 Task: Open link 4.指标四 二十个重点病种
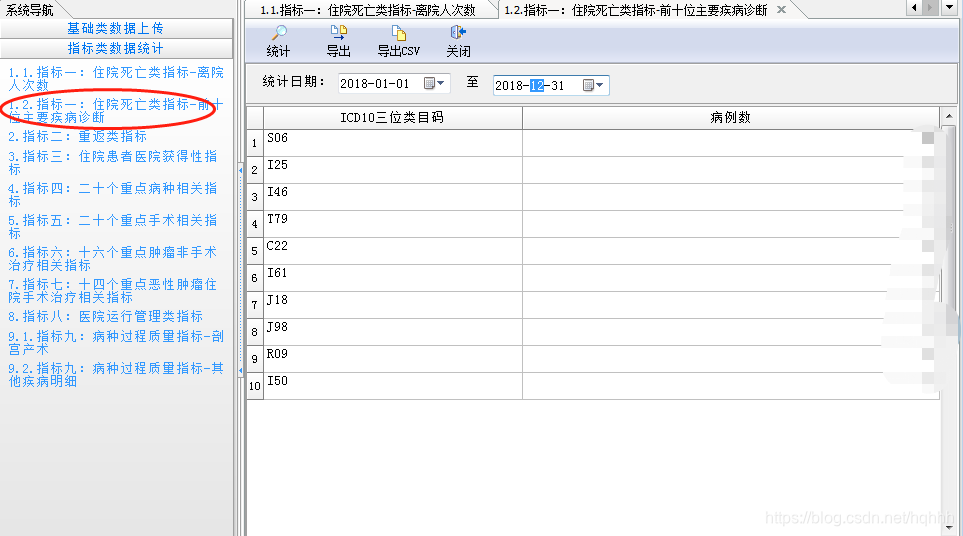tap(113, 194)
